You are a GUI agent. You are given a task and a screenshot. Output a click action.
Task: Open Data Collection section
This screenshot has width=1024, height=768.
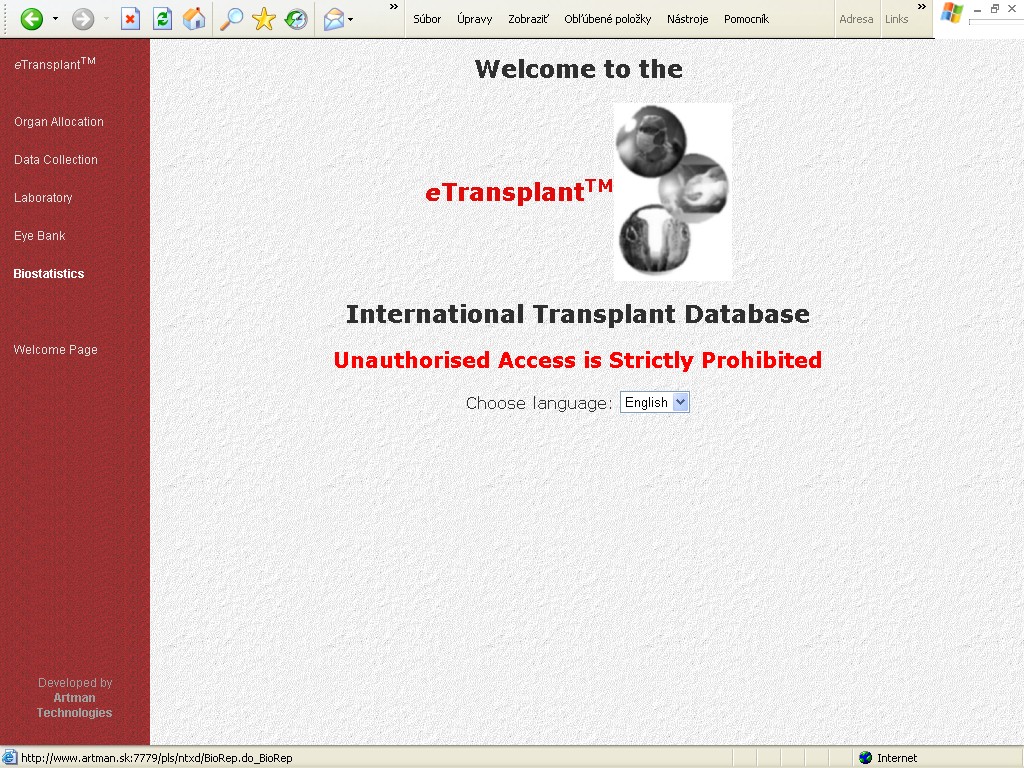[56, 159]
